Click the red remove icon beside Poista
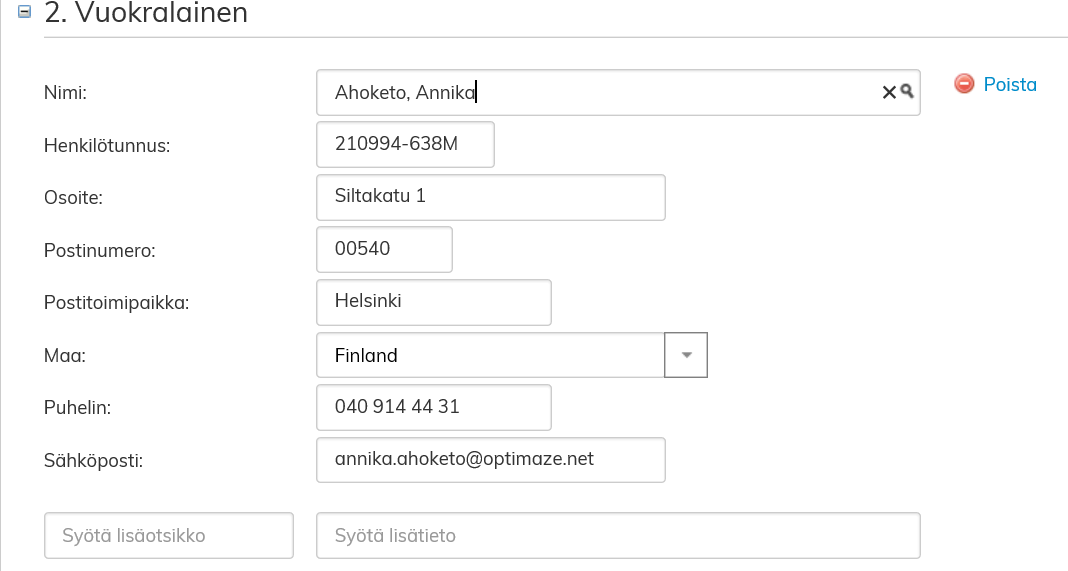 (x=964, y=84)
